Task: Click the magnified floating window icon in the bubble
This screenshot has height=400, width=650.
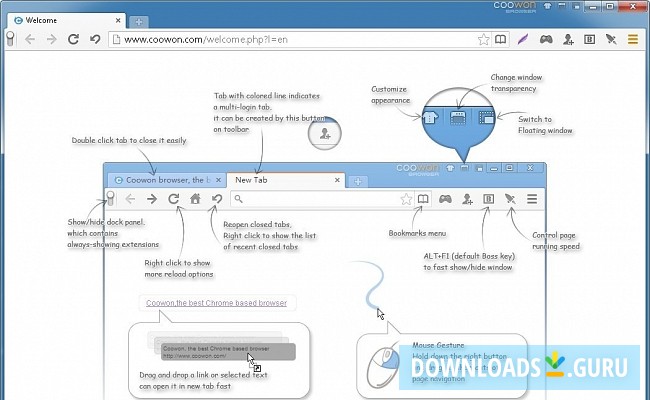Action: tap(486, 118)
